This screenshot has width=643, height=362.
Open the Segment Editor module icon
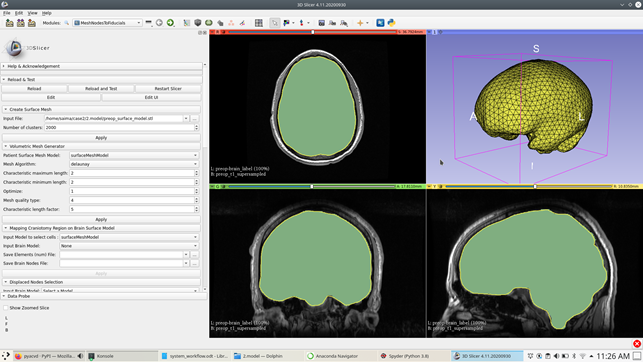(242, 23)
